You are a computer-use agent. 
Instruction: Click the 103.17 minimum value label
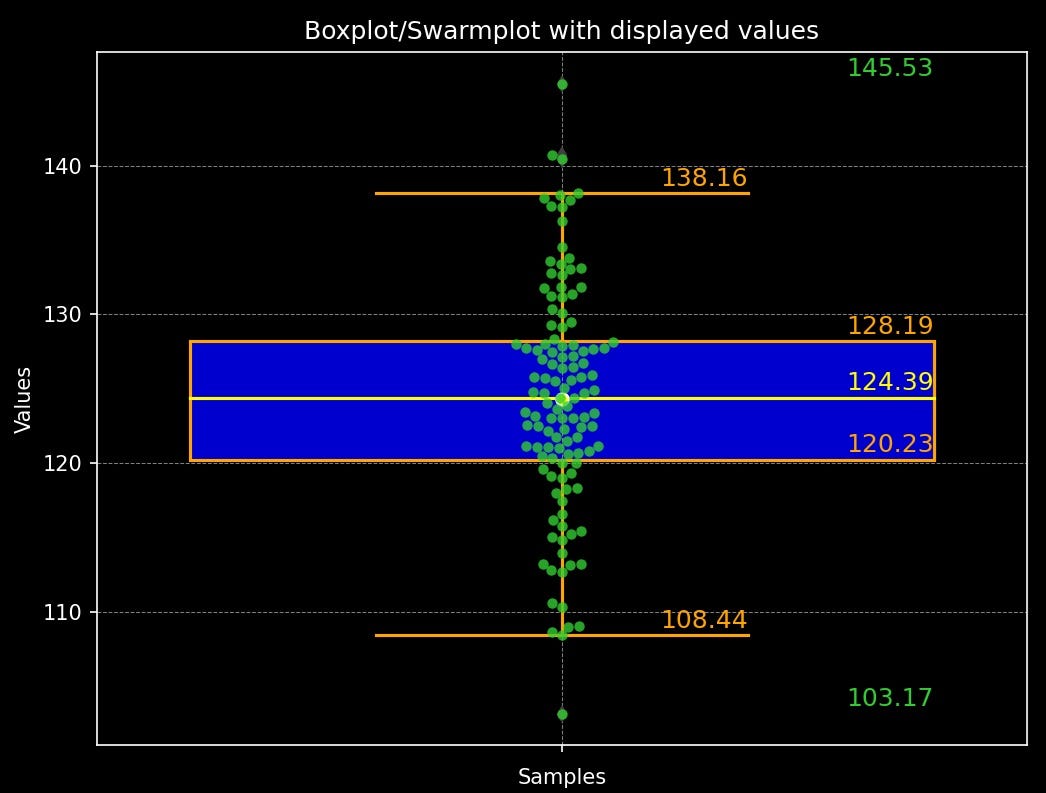(x=888, y=697)
